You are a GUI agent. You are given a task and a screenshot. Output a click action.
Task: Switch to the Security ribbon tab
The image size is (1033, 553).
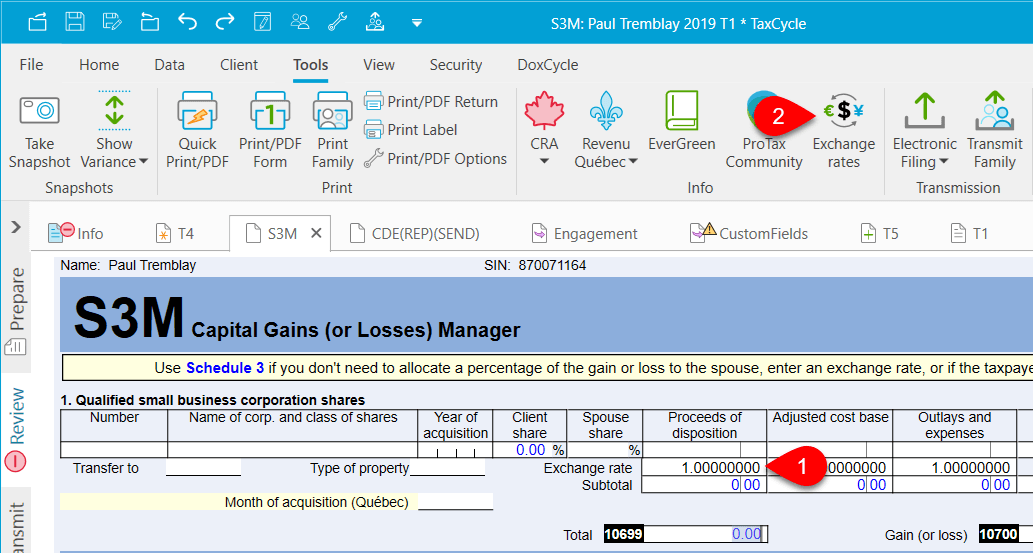[x=456, y=65]
